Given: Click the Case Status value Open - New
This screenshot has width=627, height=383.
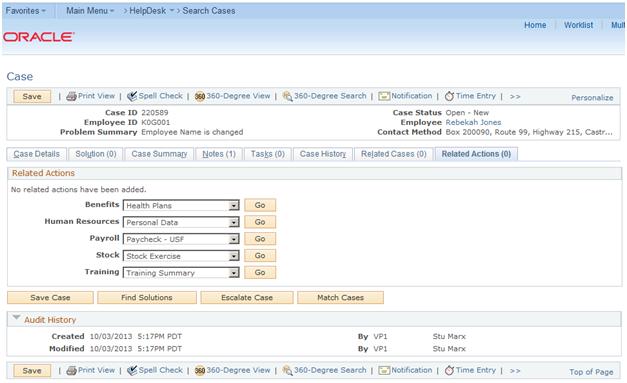Looking at the screenshot, I should coord(467,113).
